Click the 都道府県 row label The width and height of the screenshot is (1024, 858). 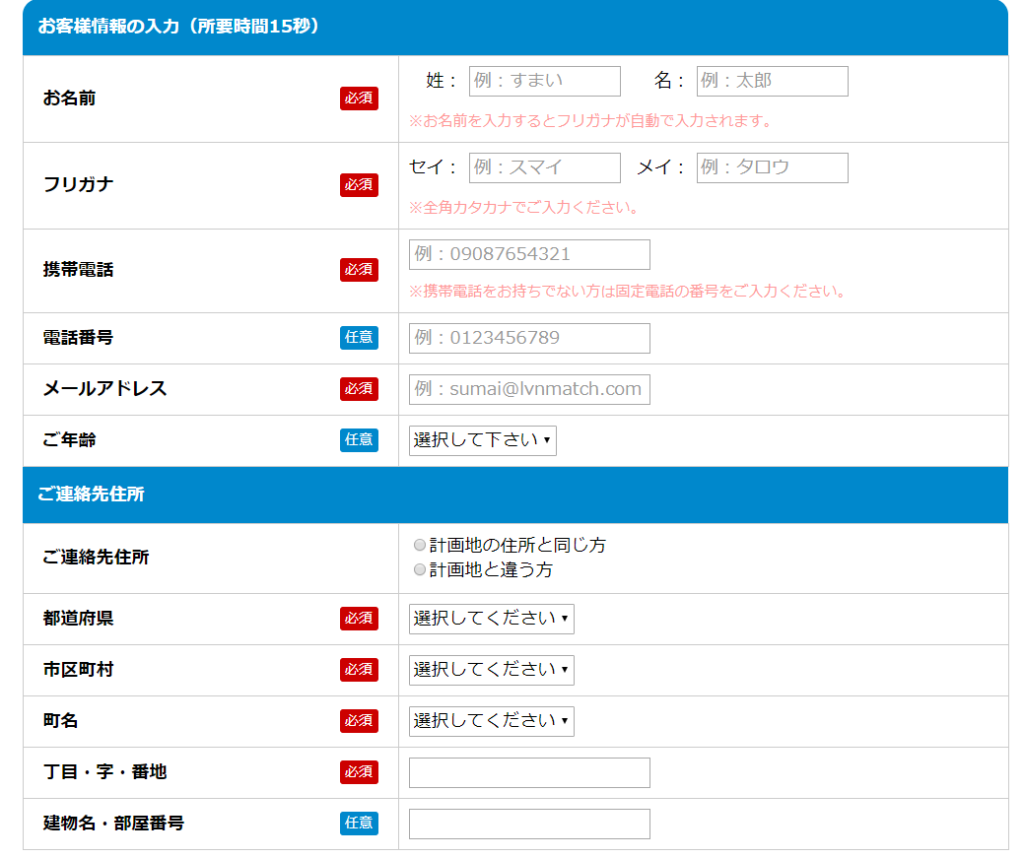point(78,618)
